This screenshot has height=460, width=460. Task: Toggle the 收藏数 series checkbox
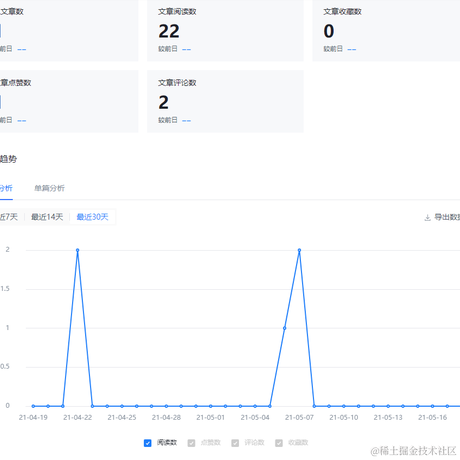(279, 443)
